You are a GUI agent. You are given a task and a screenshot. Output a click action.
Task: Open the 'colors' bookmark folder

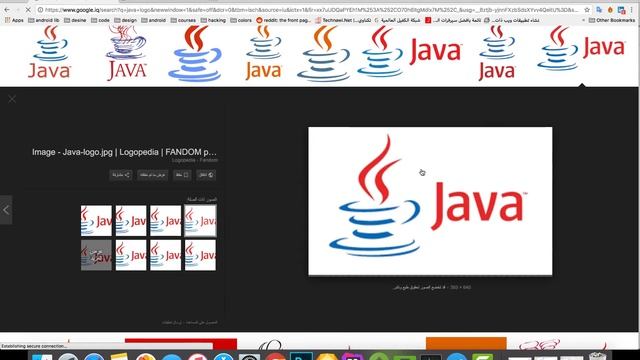point(241,20)
